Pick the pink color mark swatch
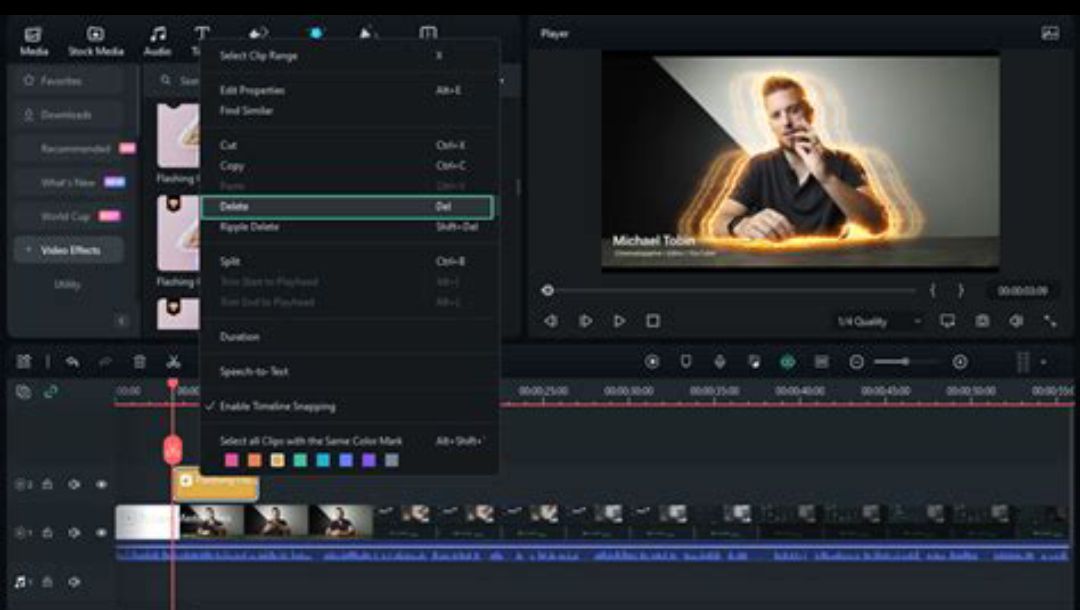Screen dimensions: 1080x610 [x=232, y=460]
